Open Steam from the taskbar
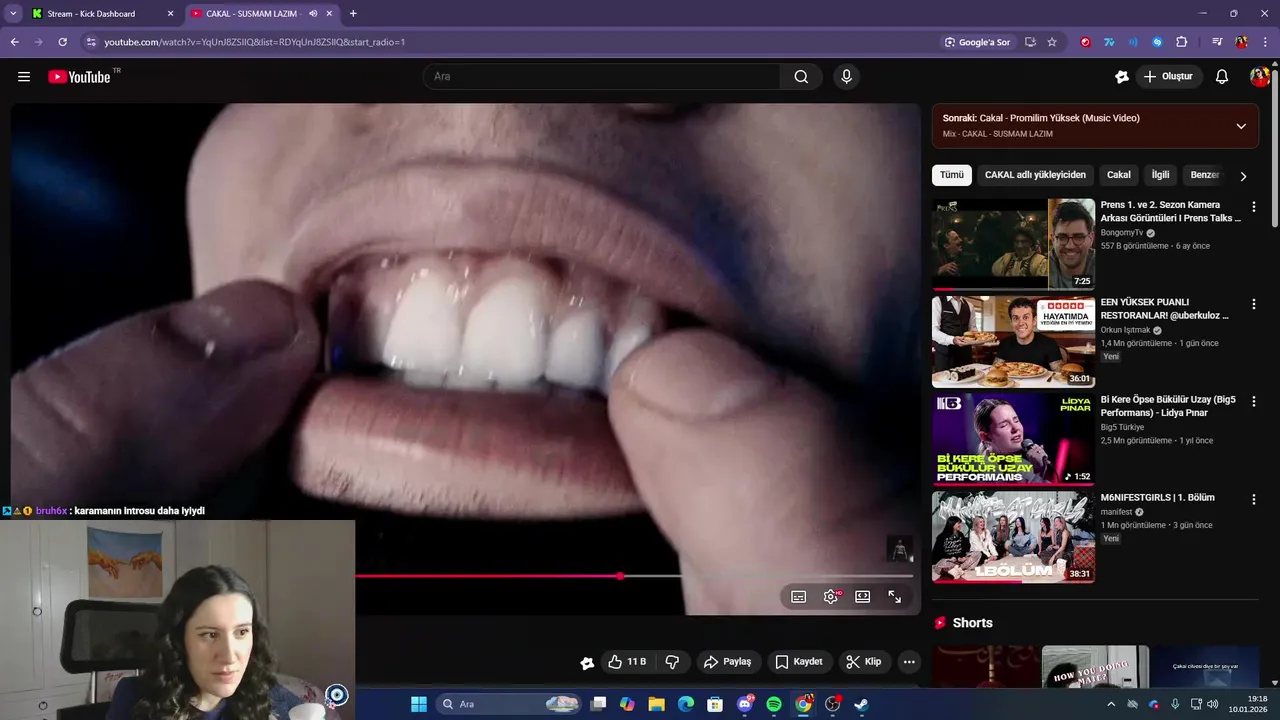 (861, 704)
